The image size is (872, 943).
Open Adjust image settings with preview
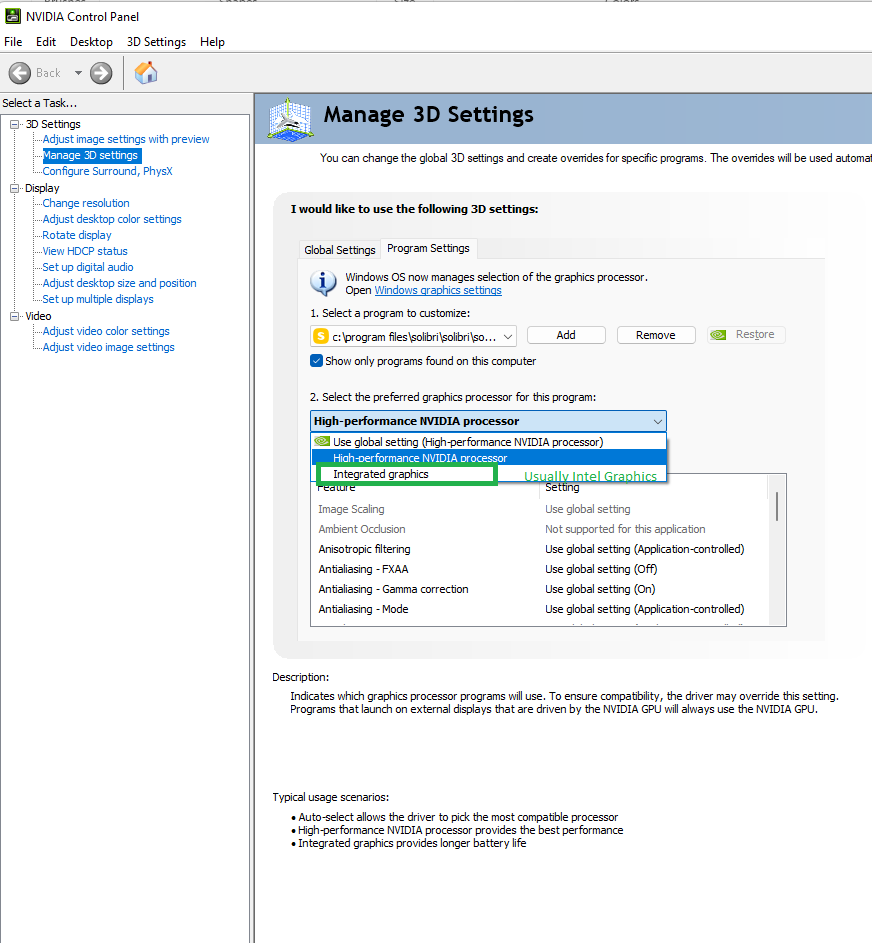tap(126, 139)
